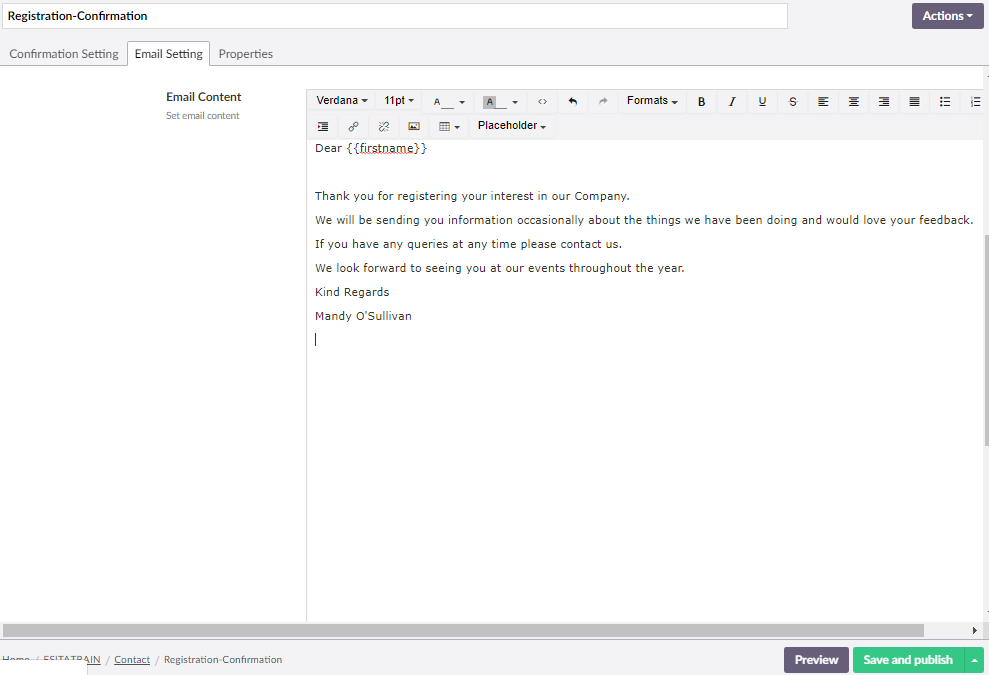989x675 pixels.
Task: Click the insert link icon
Action: (x=353, y=127)
